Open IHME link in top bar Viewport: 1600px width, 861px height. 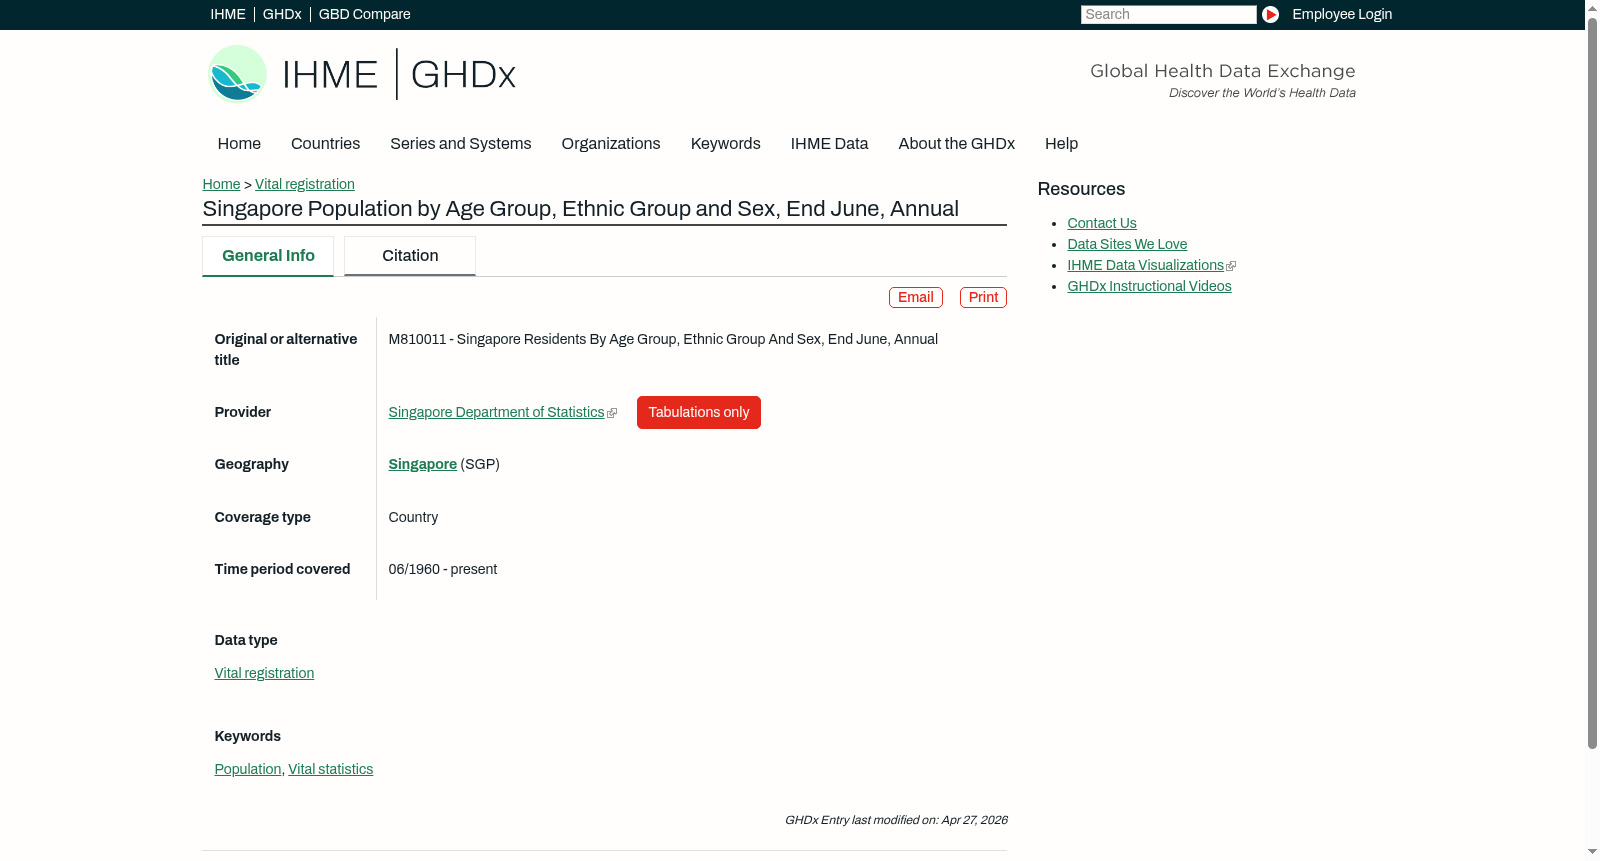[x=228, y=14]
